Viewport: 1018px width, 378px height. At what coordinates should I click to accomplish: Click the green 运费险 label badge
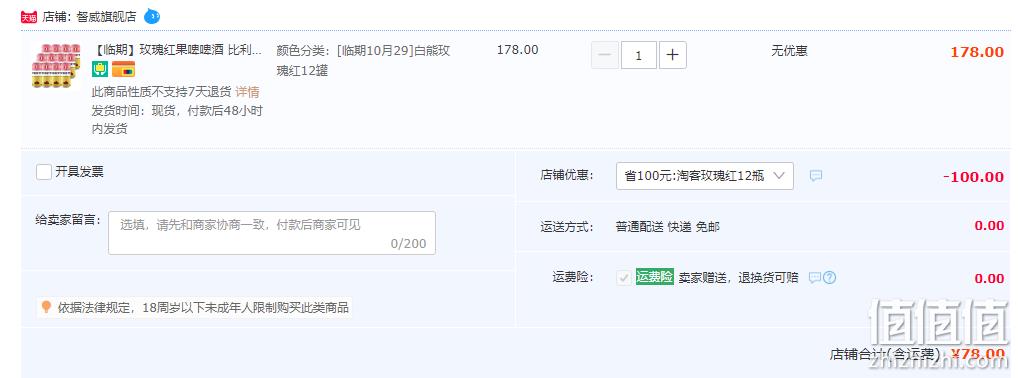(x=654, y=277)
